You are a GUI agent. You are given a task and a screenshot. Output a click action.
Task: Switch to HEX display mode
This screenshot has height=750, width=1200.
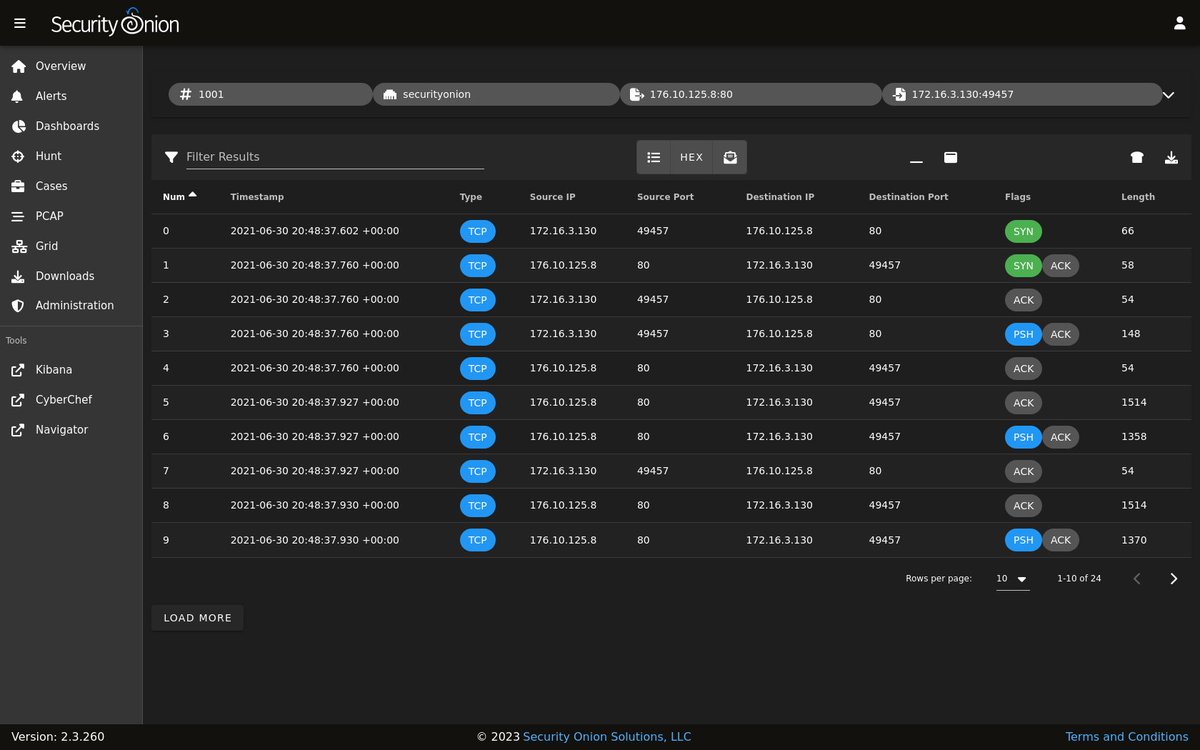click(691, 157)
